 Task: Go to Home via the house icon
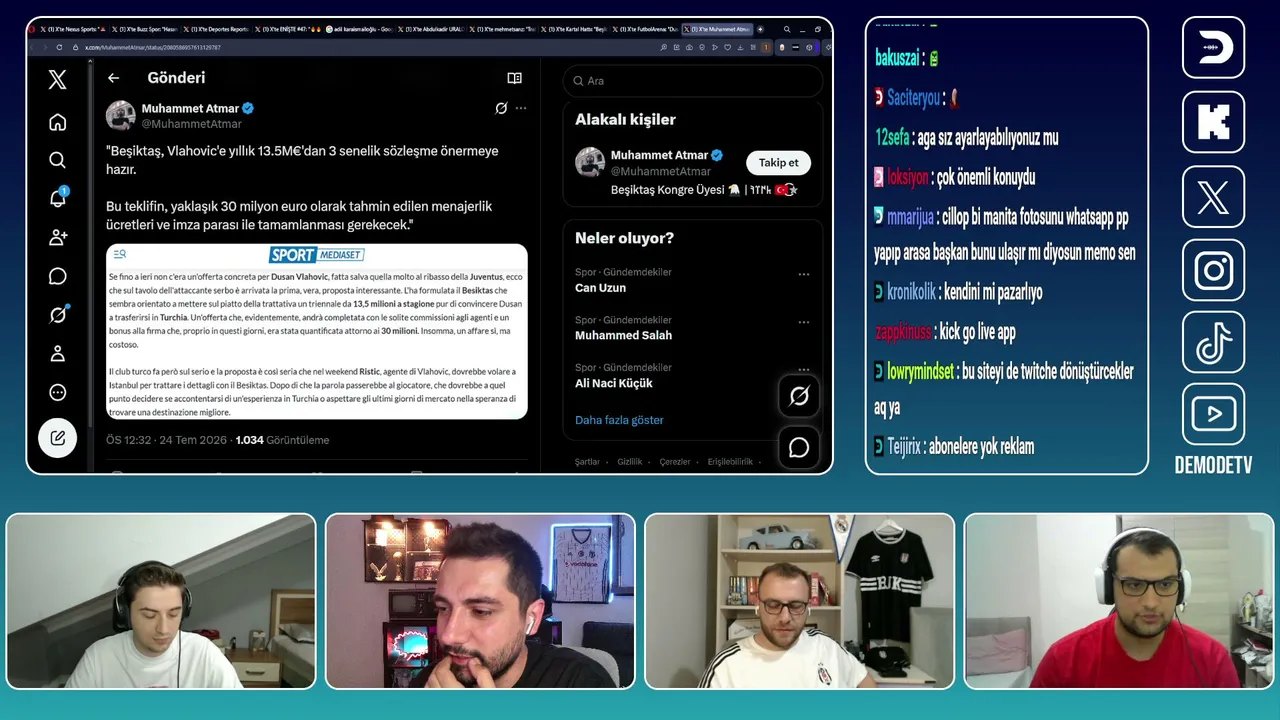tap(58, 122)
